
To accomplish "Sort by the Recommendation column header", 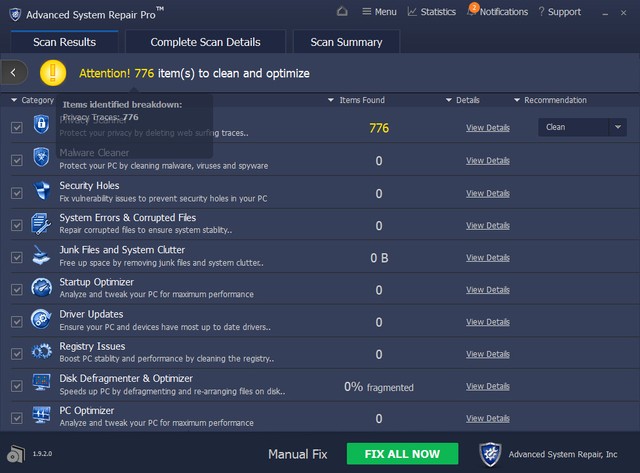I will tap(550, 100).
